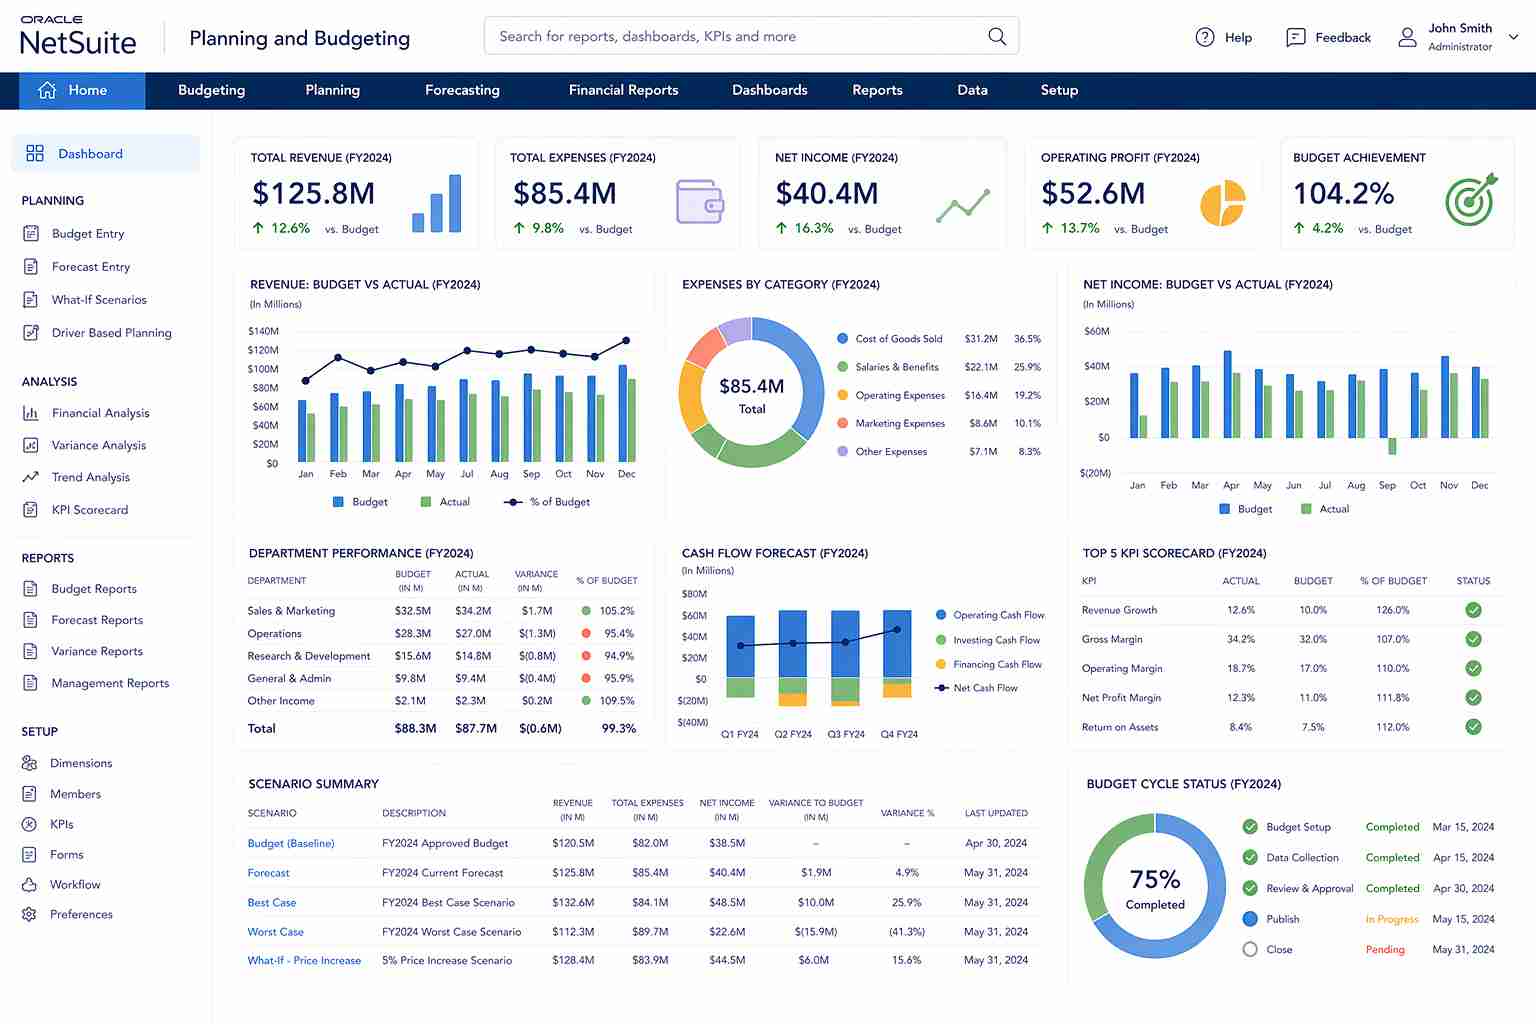Screen dimensions: 1536x1024
Task: Open Forms in Setup sidebar
Action: 67,854
